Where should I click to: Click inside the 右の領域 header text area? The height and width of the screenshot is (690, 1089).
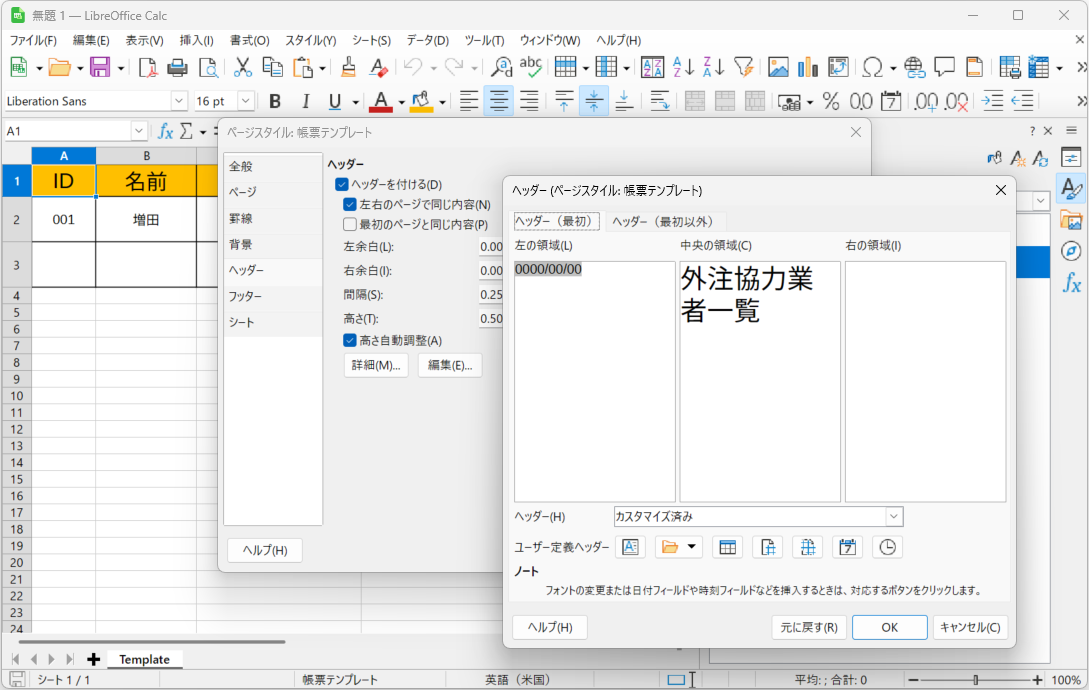(x=925, y=380)
